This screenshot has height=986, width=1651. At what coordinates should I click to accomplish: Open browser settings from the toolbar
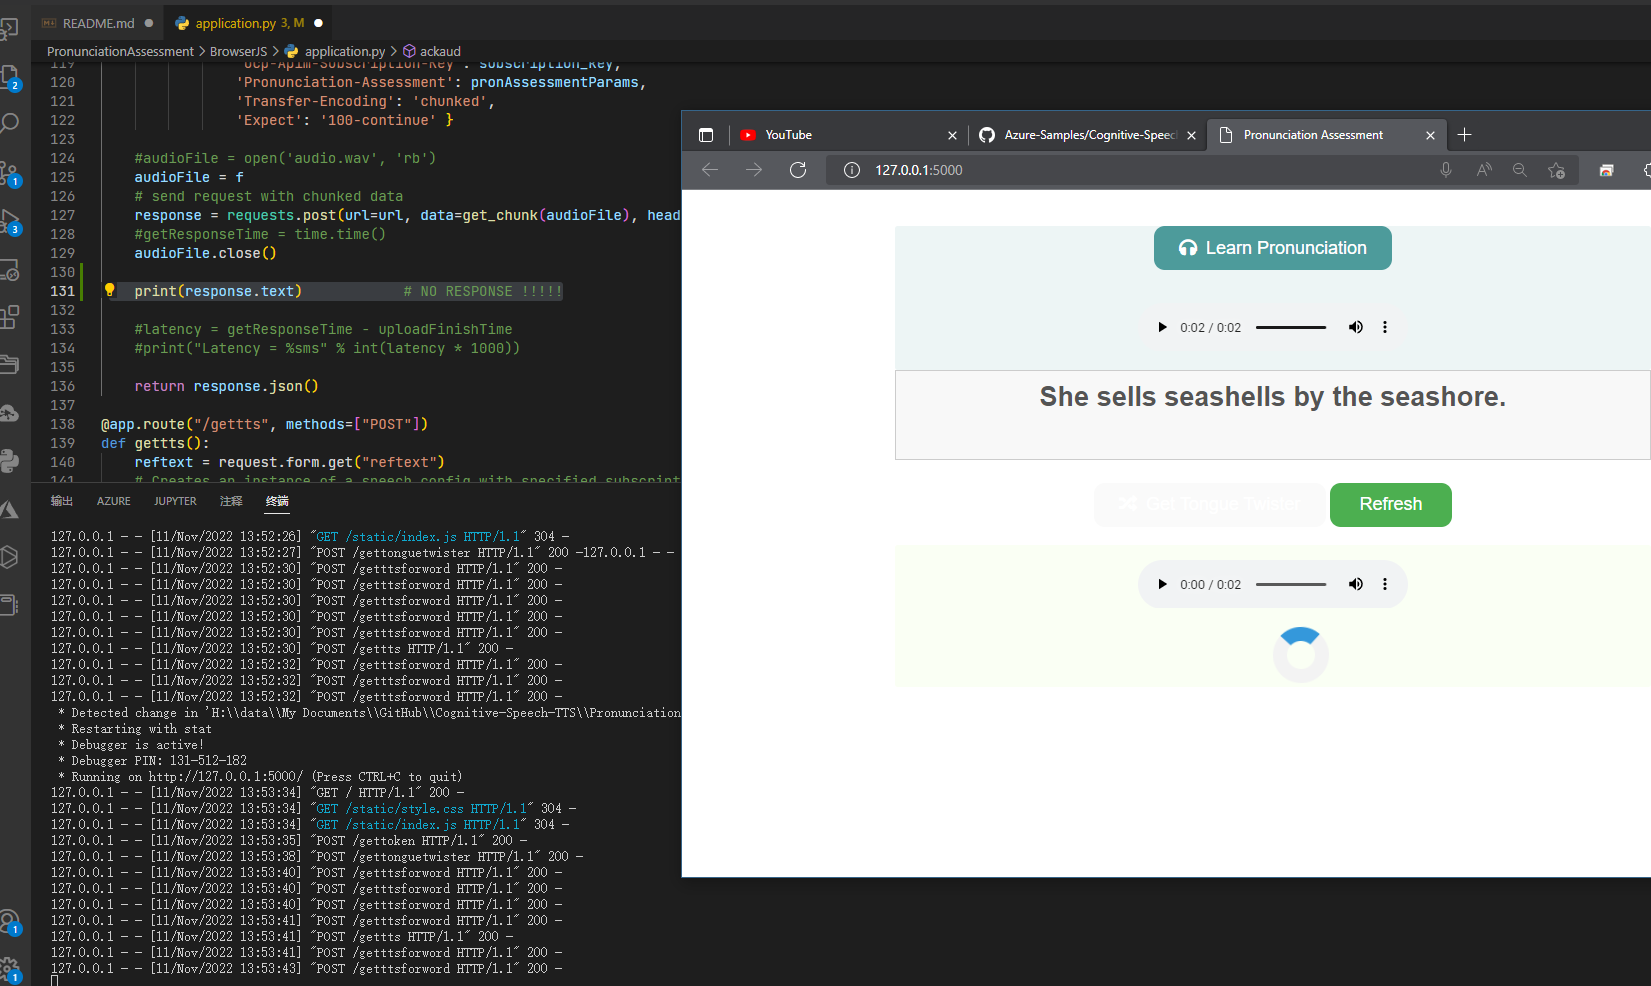point(1648,170)
